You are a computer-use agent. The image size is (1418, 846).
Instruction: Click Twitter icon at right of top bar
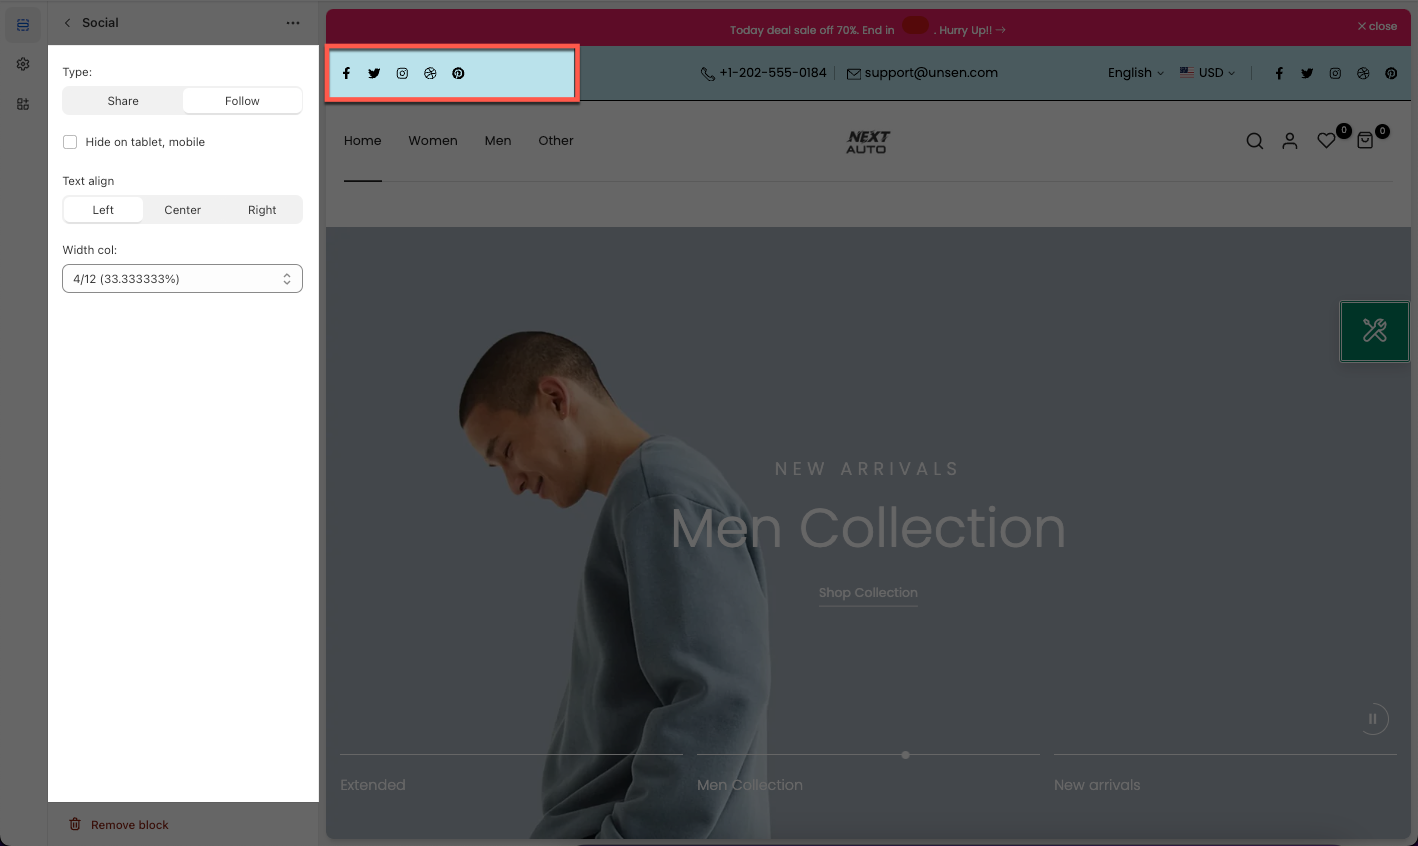point(1307,73)
